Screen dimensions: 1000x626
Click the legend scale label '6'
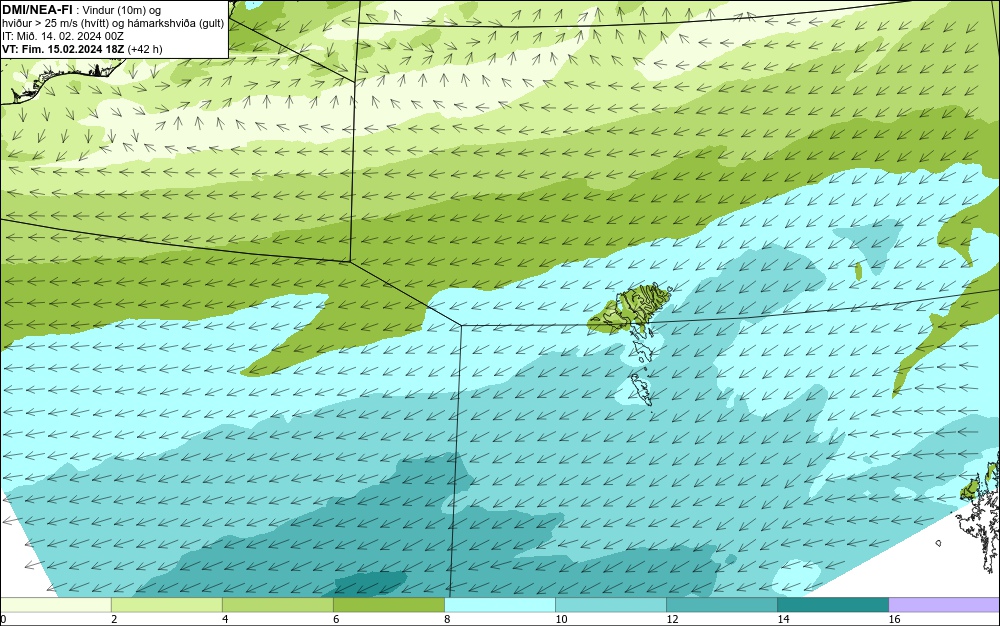(336, 619)
